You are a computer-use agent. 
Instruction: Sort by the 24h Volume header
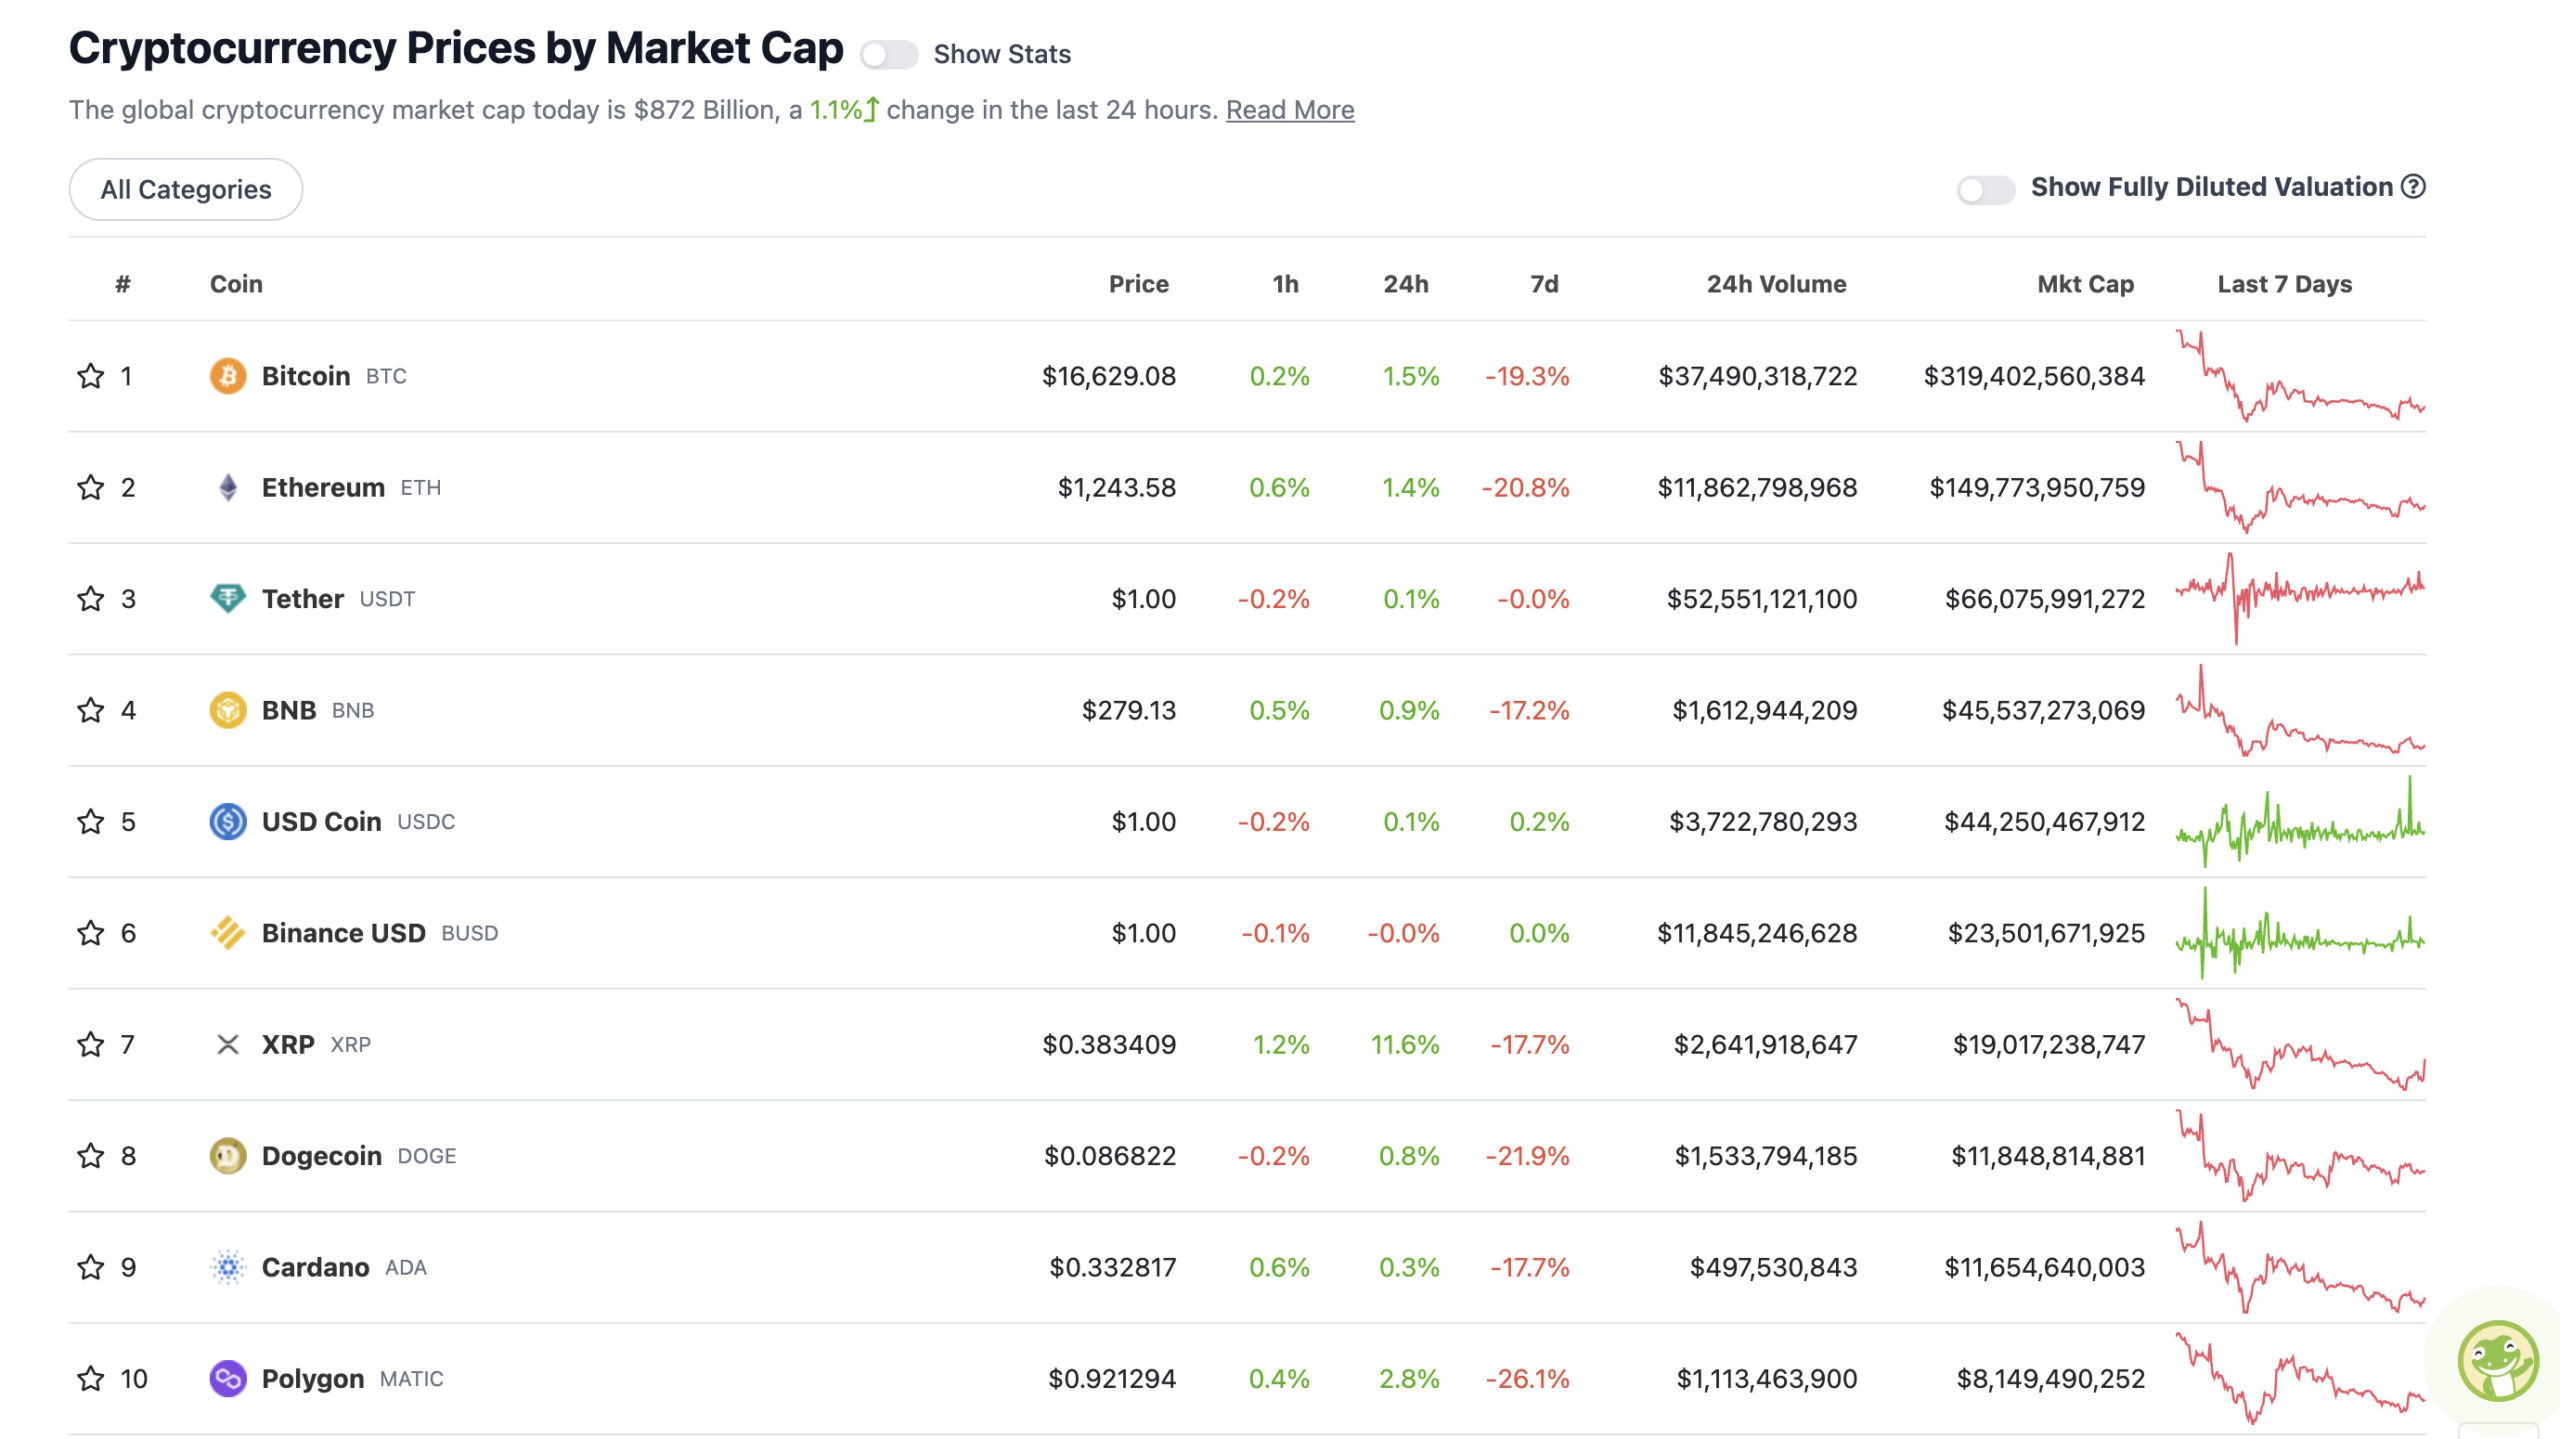pos(1775,284)
